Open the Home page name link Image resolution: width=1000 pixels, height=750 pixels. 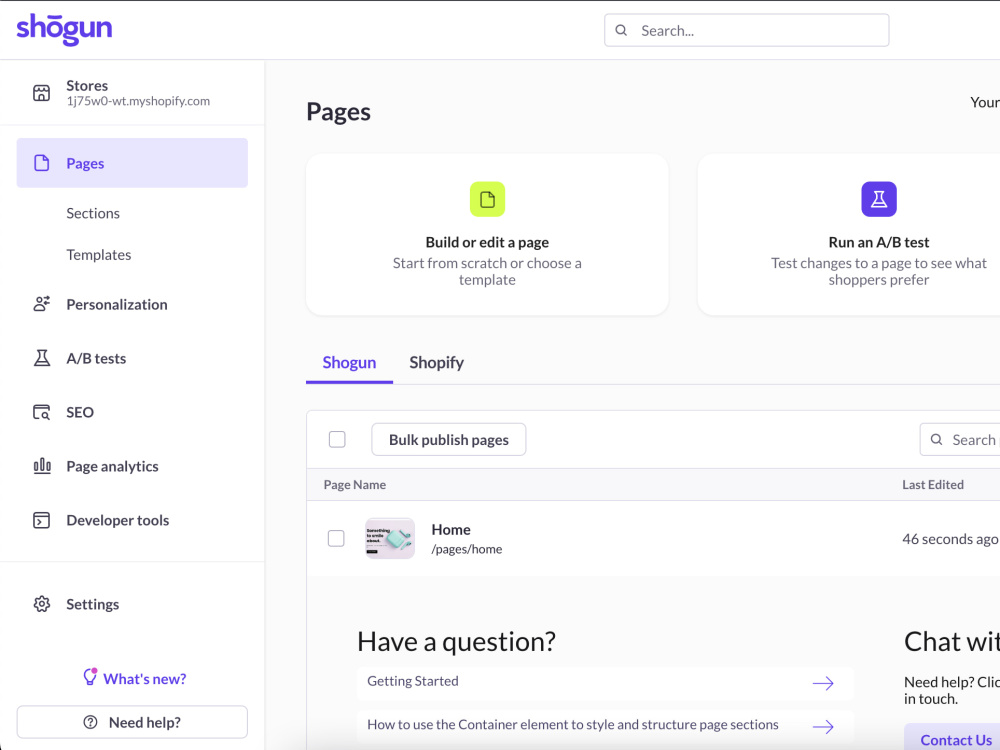[451, 530]
